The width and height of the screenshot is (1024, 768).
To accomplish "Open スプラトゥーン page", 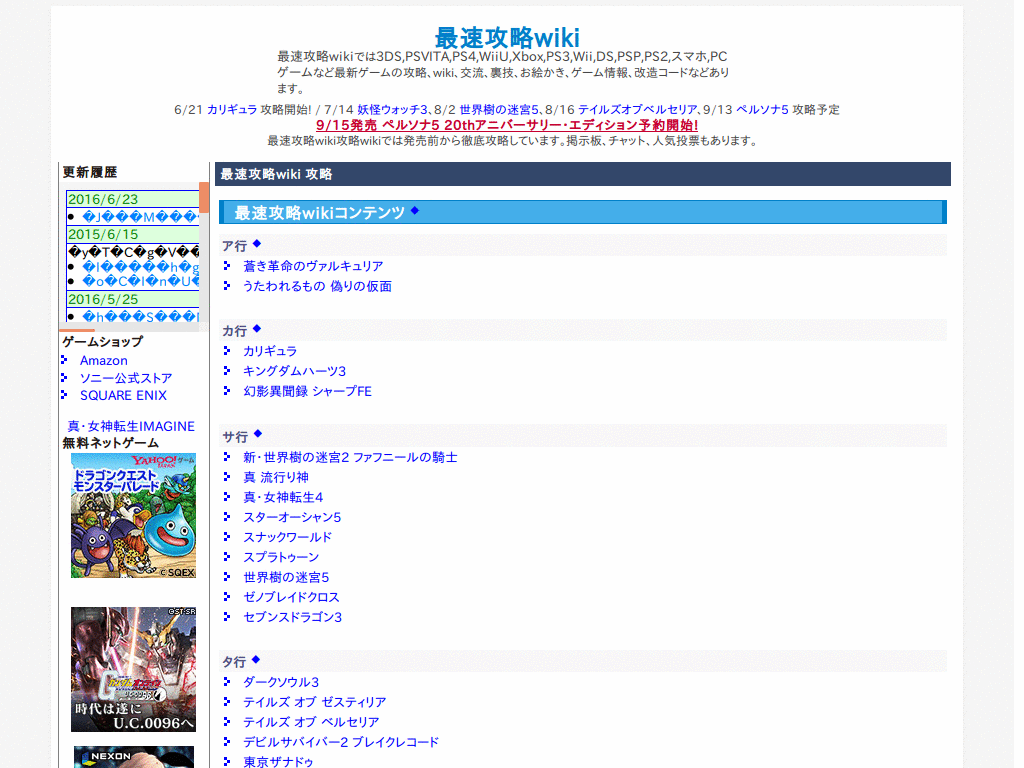I will point(281,557).
